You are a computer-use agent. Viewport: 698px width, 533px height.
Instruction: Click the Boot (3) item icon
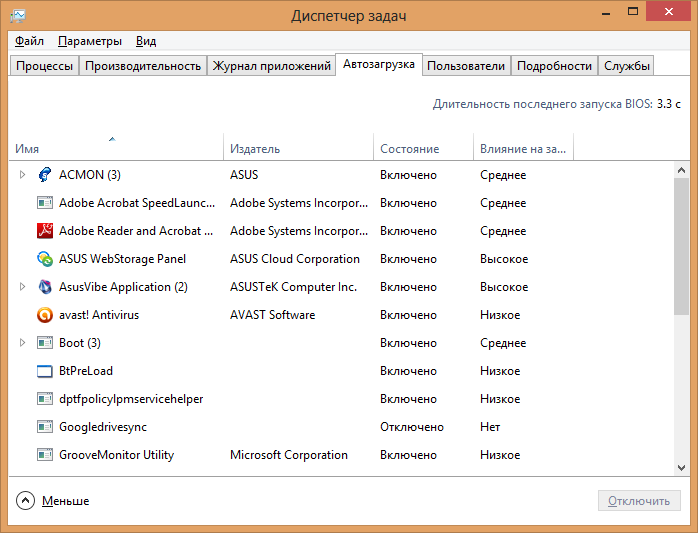(x=45, y=342)
